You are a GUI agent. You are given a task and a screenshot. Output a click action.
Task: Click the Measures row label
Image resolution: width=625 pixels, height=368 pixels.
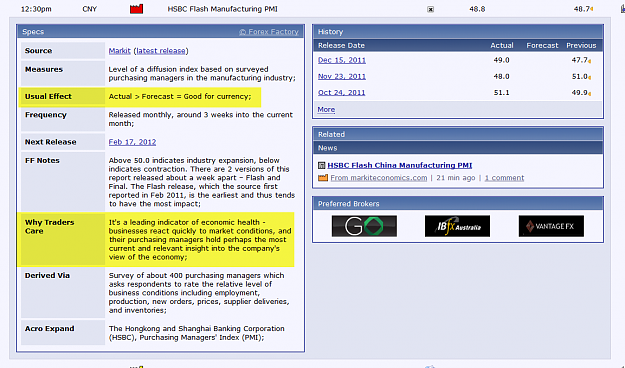[44, 69]
